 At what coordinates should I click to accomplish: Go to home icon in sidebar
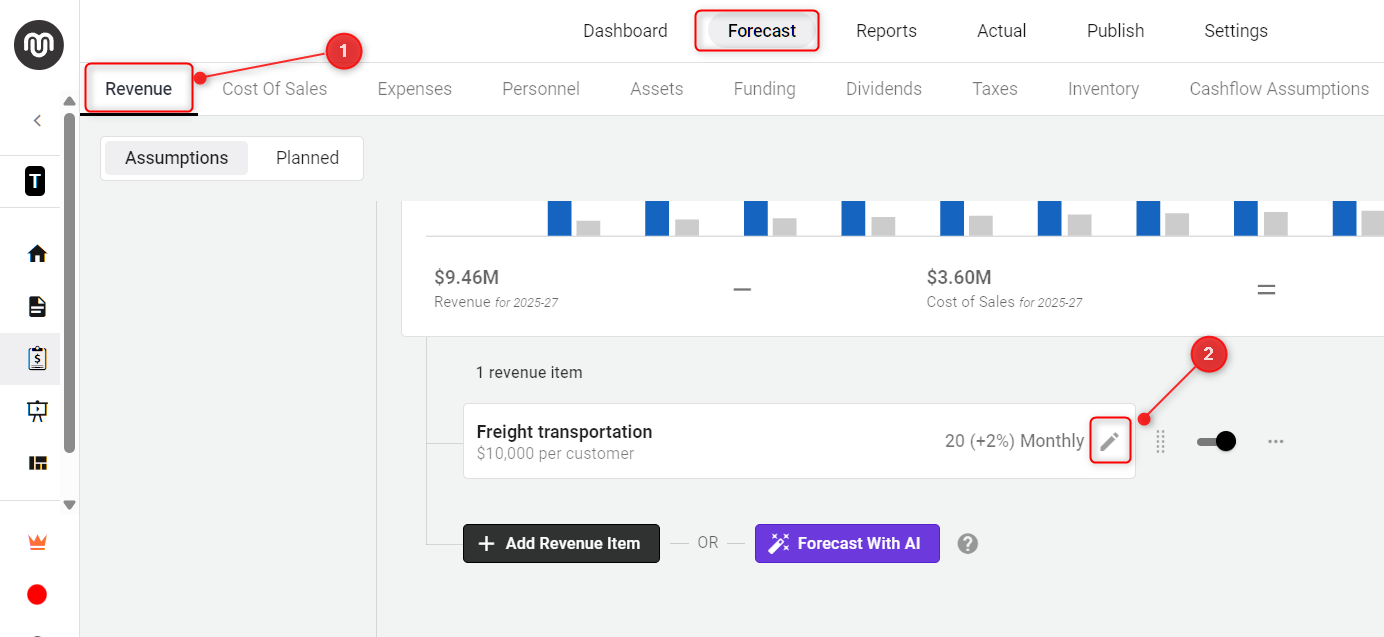pos(37,254)
